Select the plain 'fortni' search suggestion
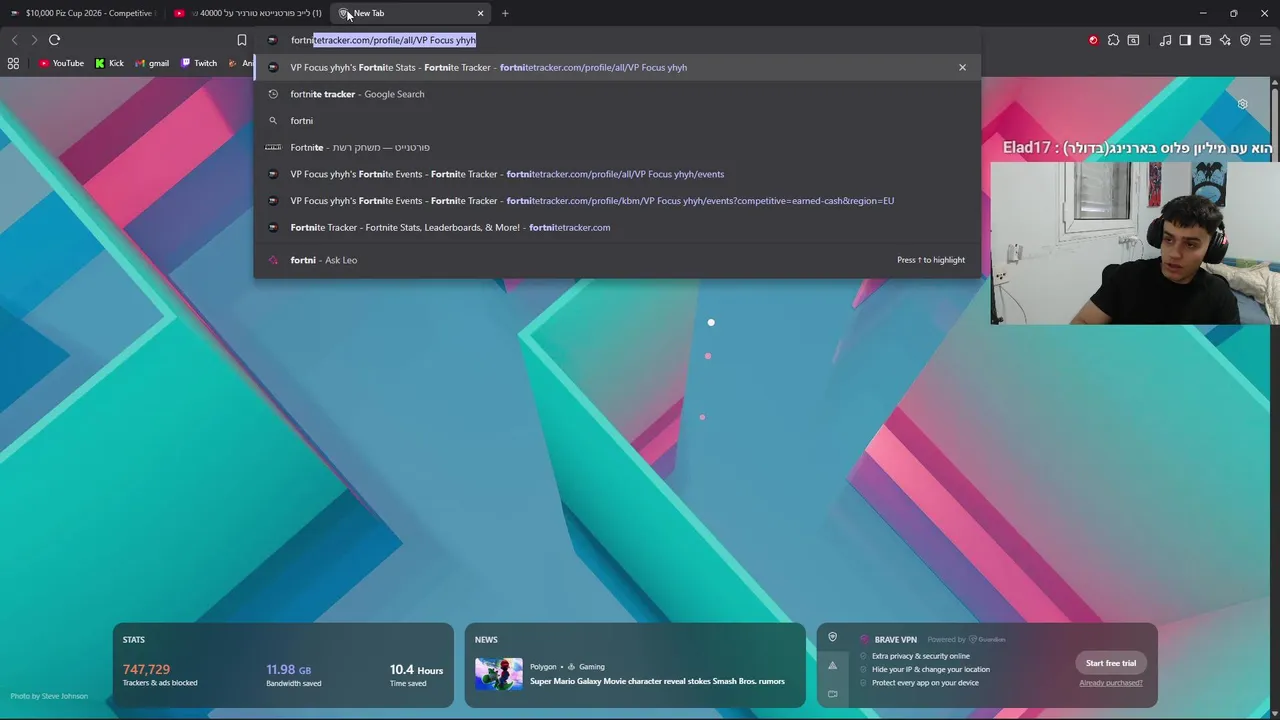The image size is (1280, 720). click(617, 120)
